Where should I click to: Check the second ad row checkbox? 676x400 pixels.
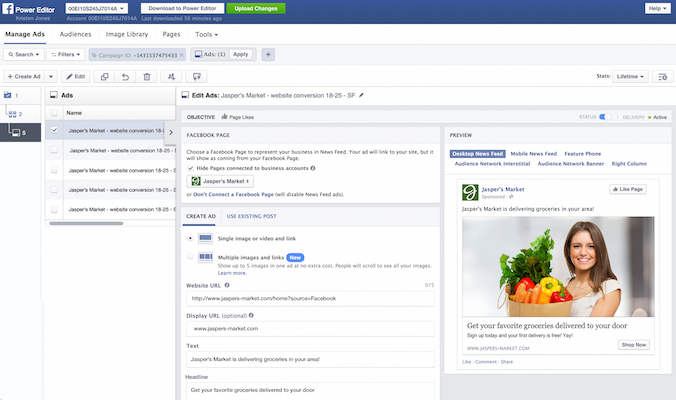click(x=54, y=150)
